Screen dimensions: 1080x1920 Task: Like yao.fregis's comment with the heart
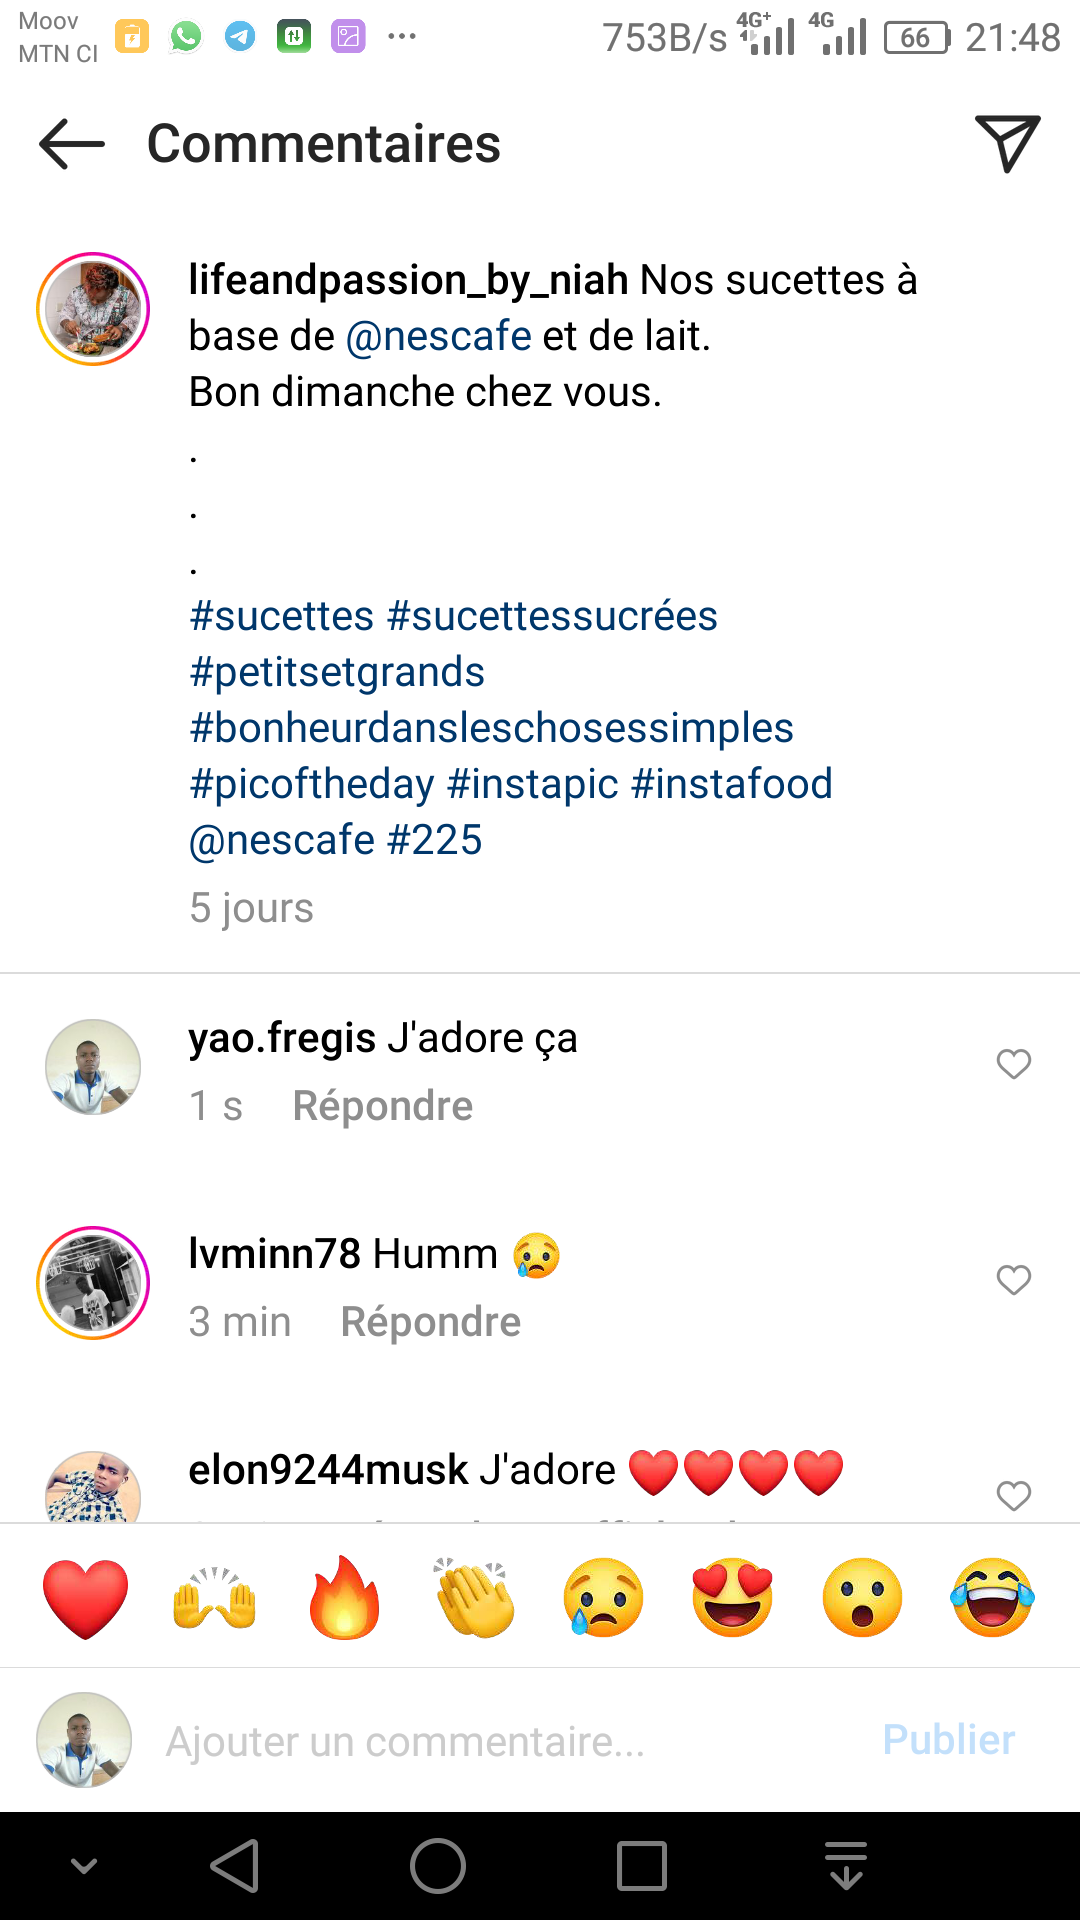point(1013,1064)
